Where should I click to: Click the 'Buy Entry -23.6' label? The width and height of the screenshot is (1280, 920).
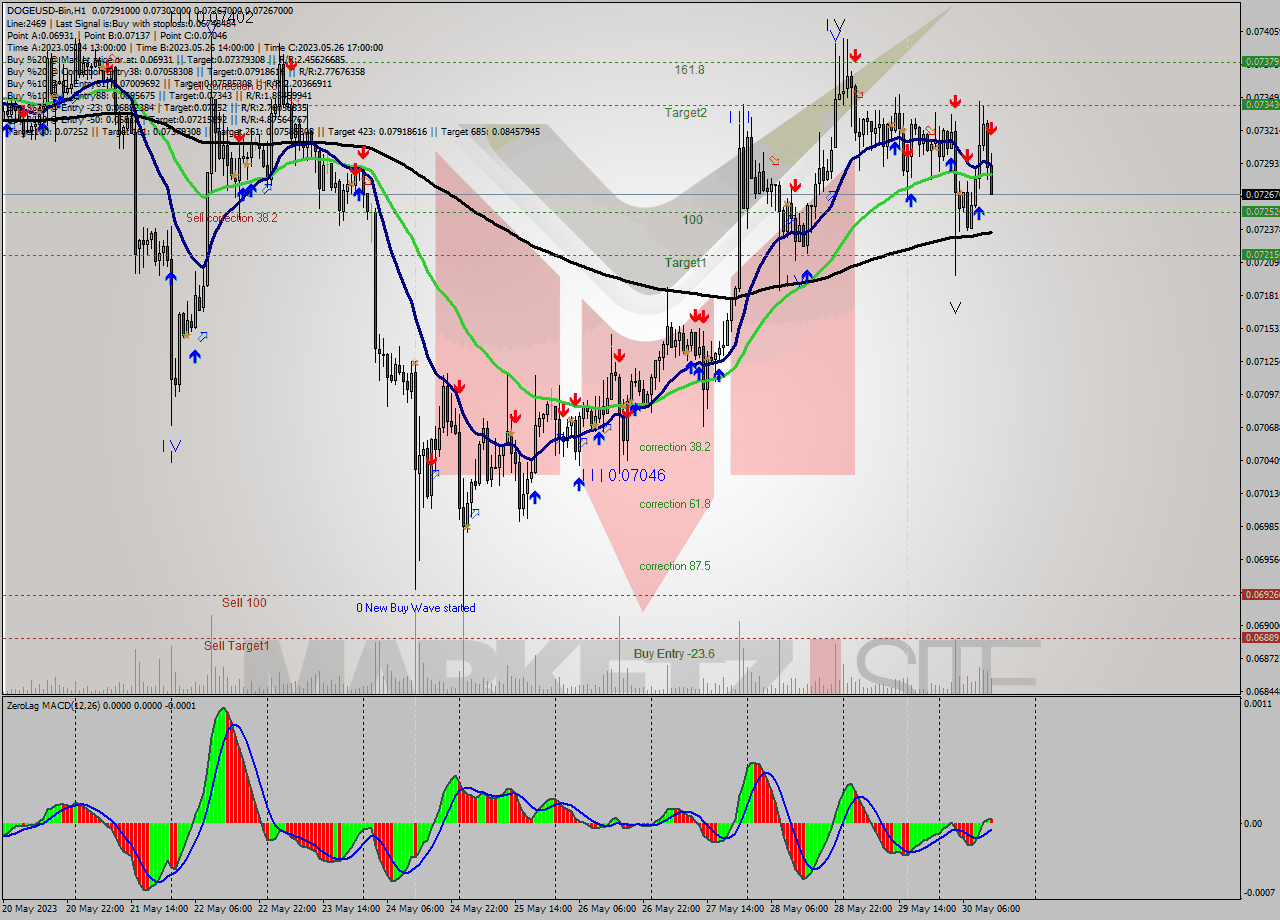click(x=674, y=654)
